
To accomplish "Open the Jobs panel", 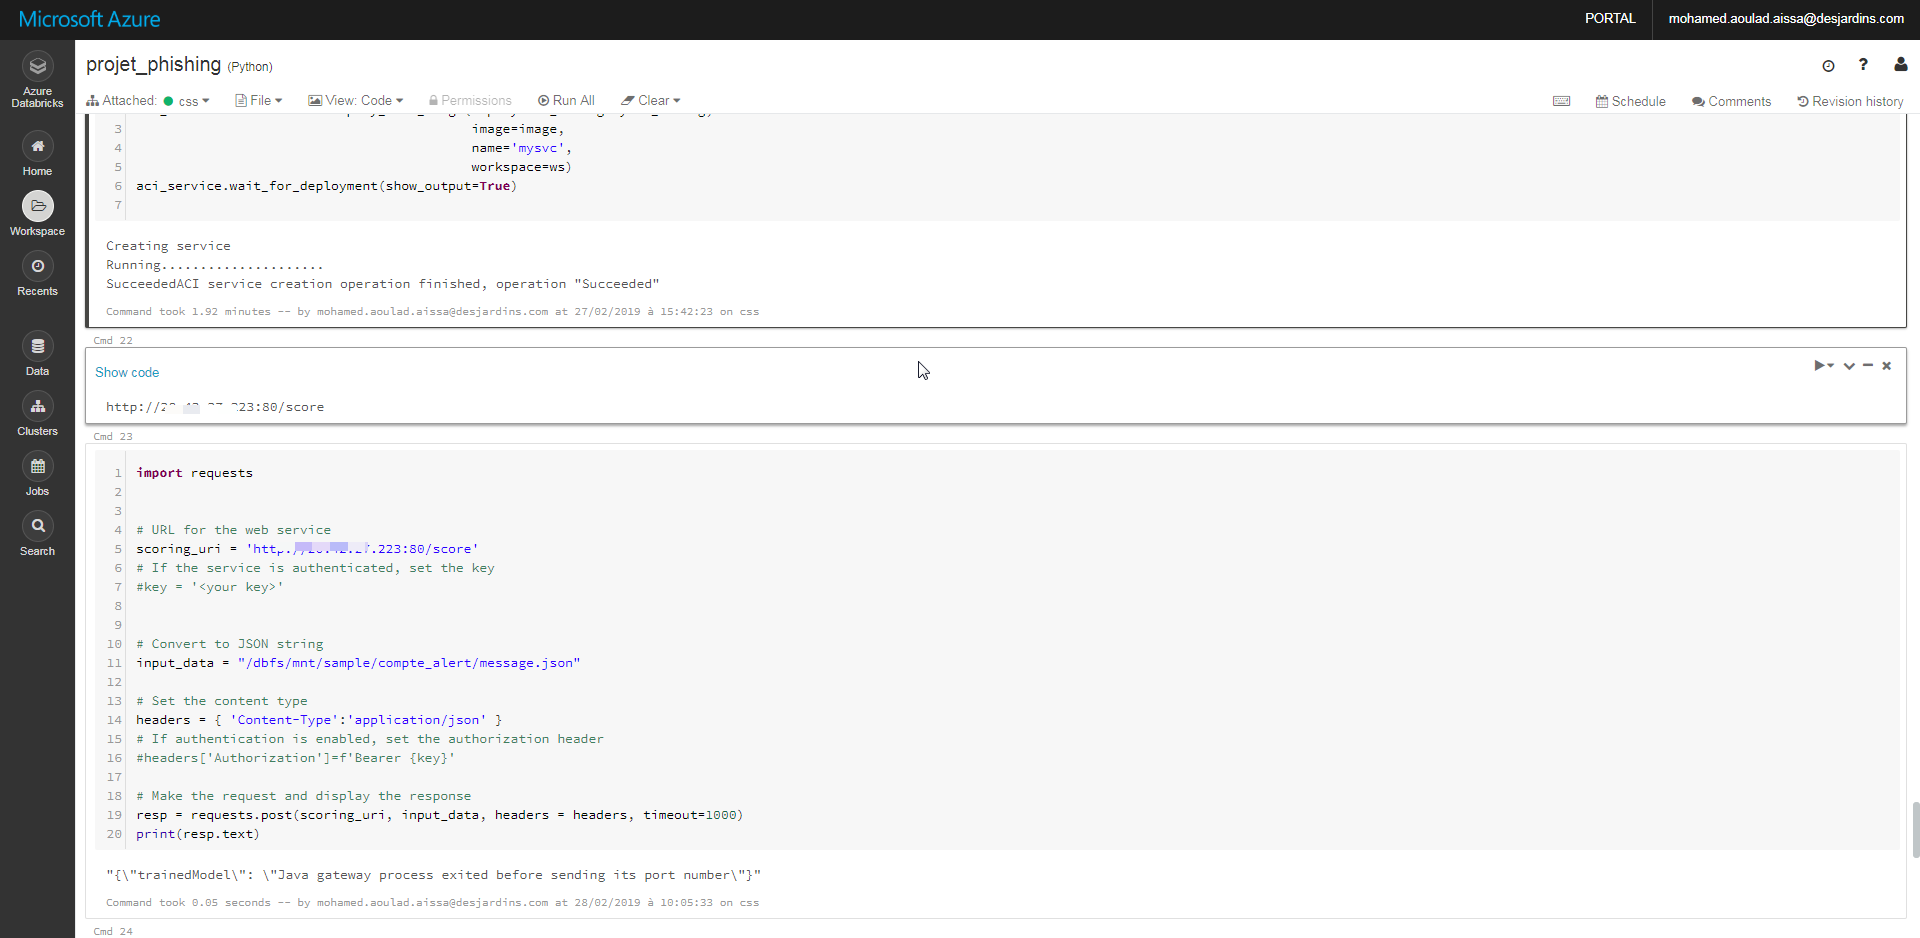I will (x=37, y=473).
